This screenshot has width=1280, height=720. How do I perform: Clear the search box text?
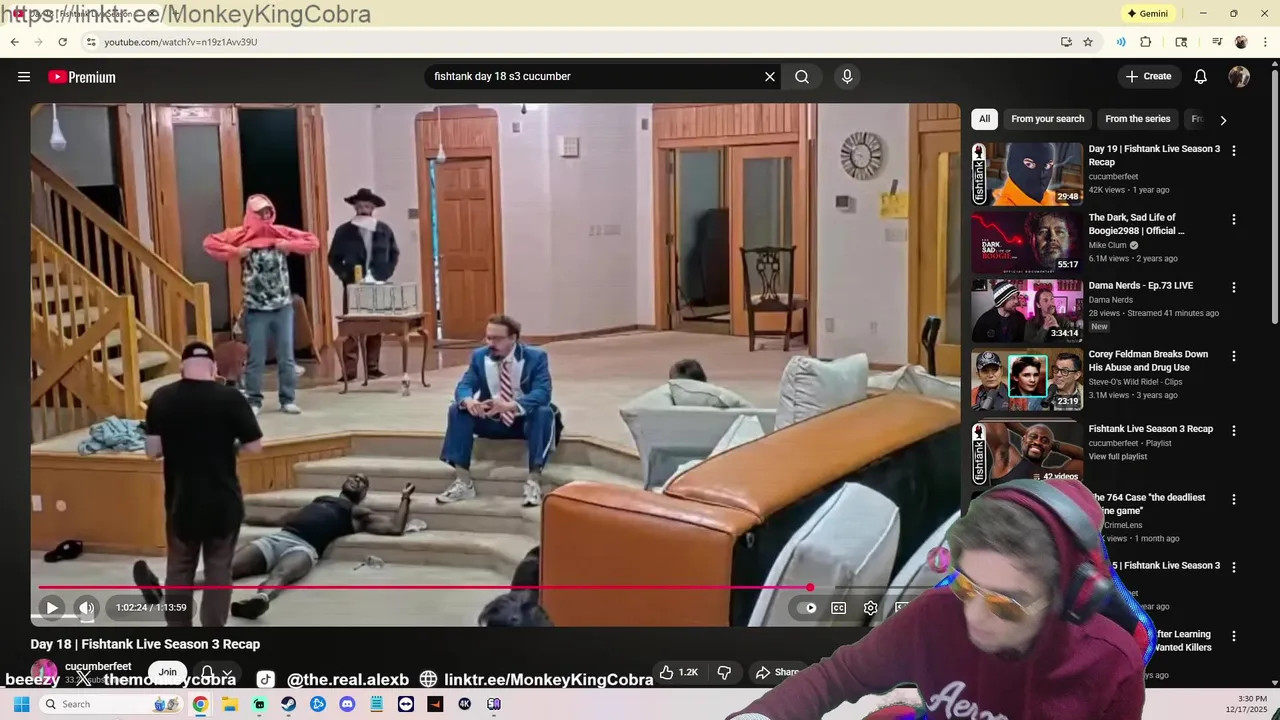770,77
